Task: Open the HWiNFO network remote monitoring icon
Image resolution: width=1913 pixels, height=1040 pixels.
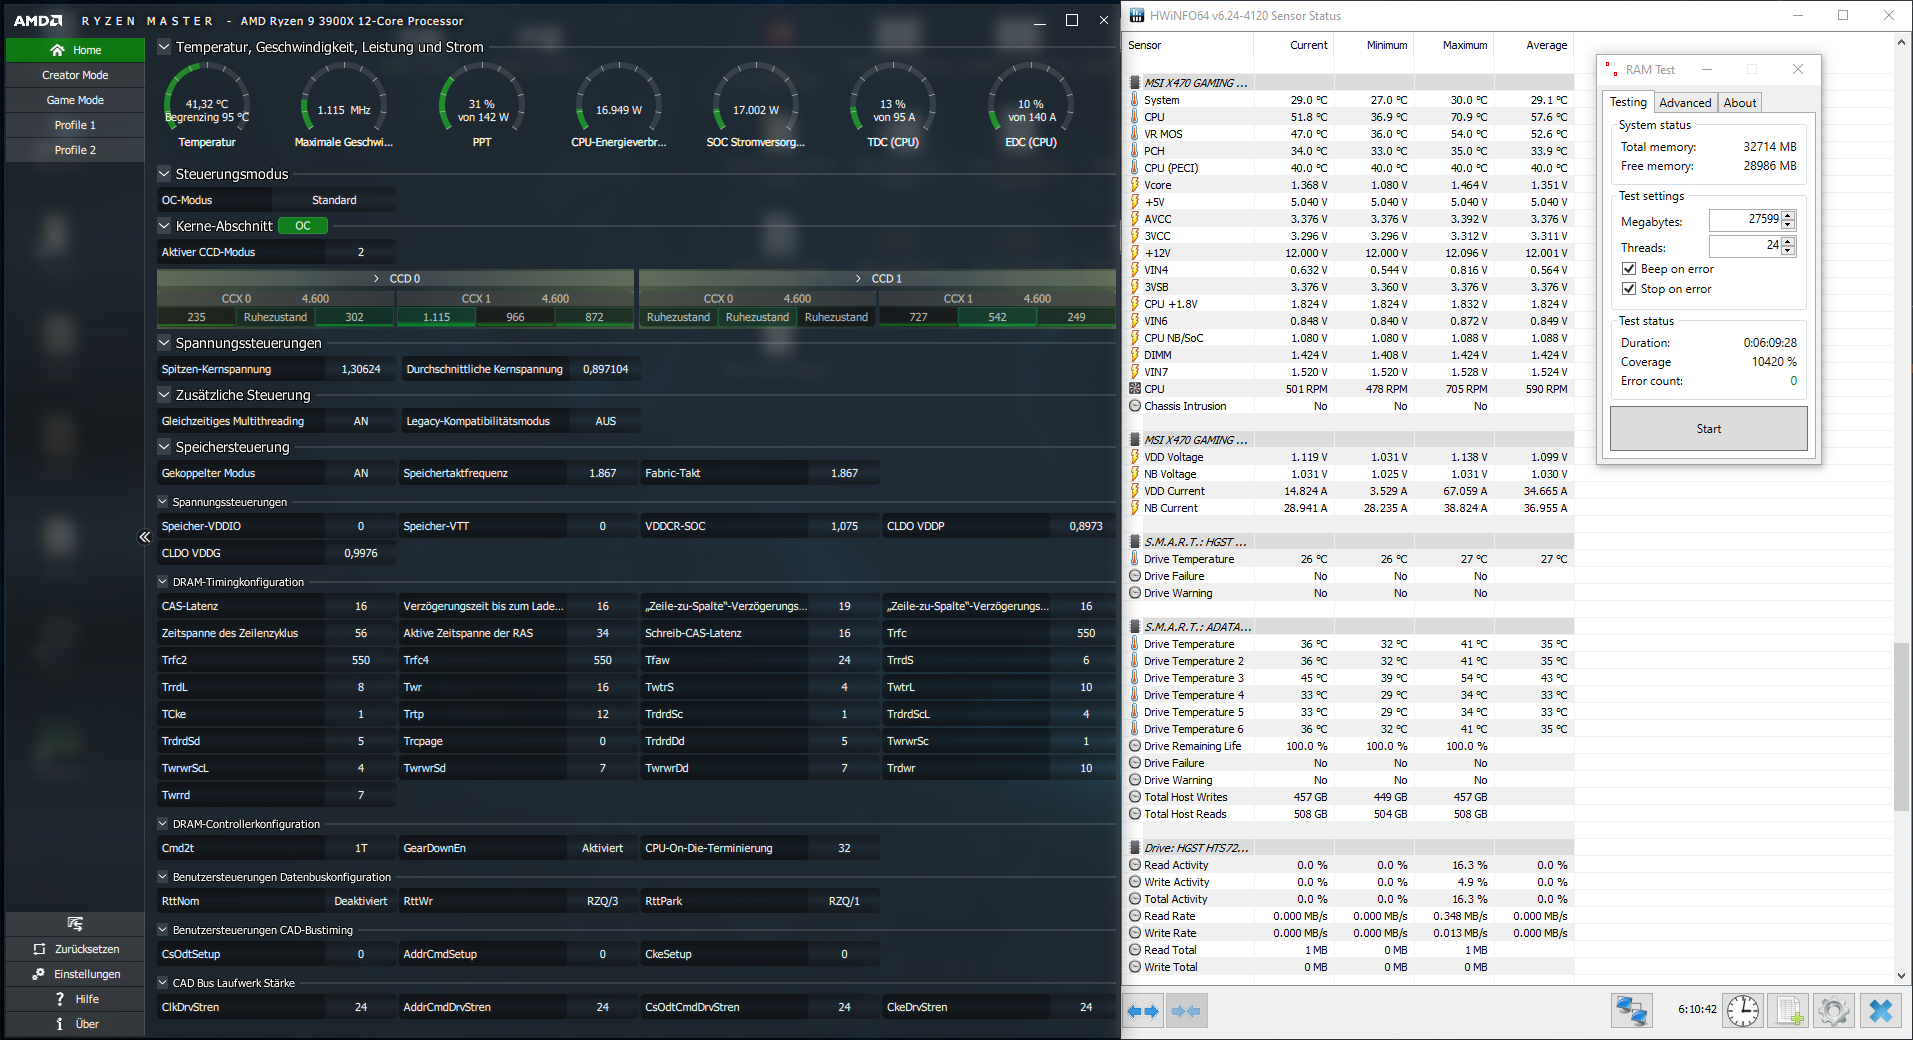Action: click(x=1632, y=1010)
